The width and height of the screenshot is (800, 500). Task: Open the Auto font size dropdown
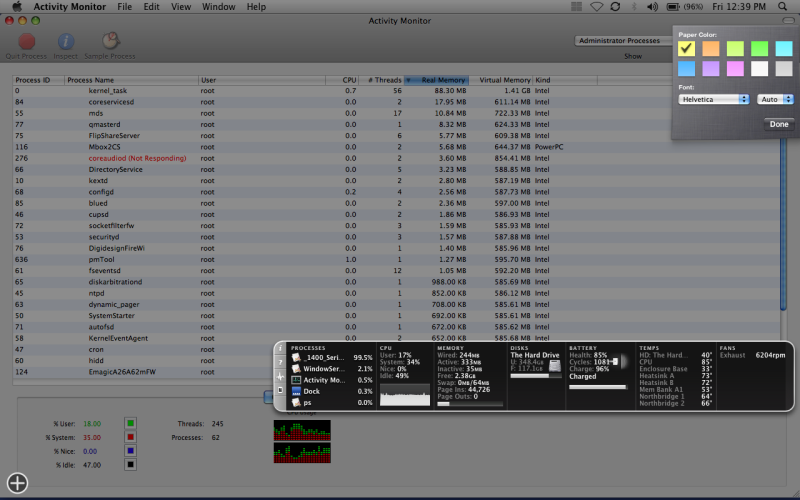[775, 99]
